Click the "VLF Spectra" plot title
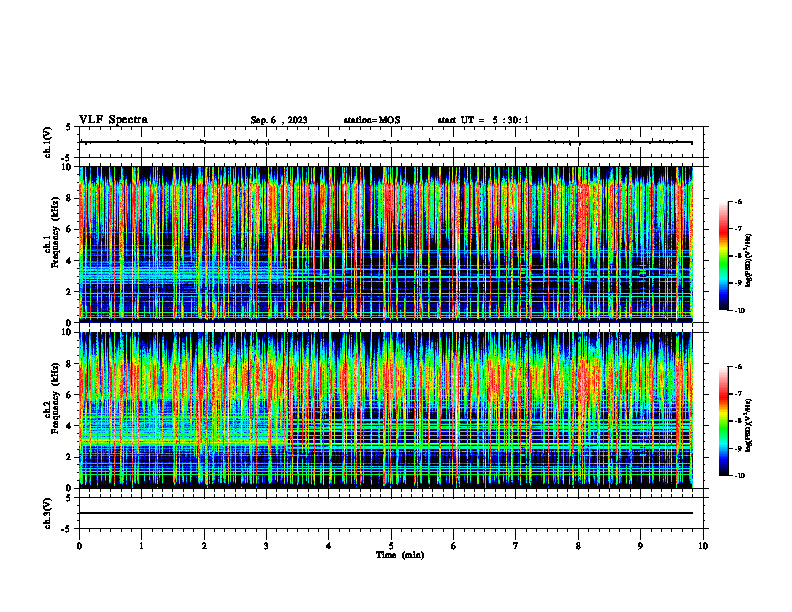This screenshot has height=612, width=792. (113, 120)
